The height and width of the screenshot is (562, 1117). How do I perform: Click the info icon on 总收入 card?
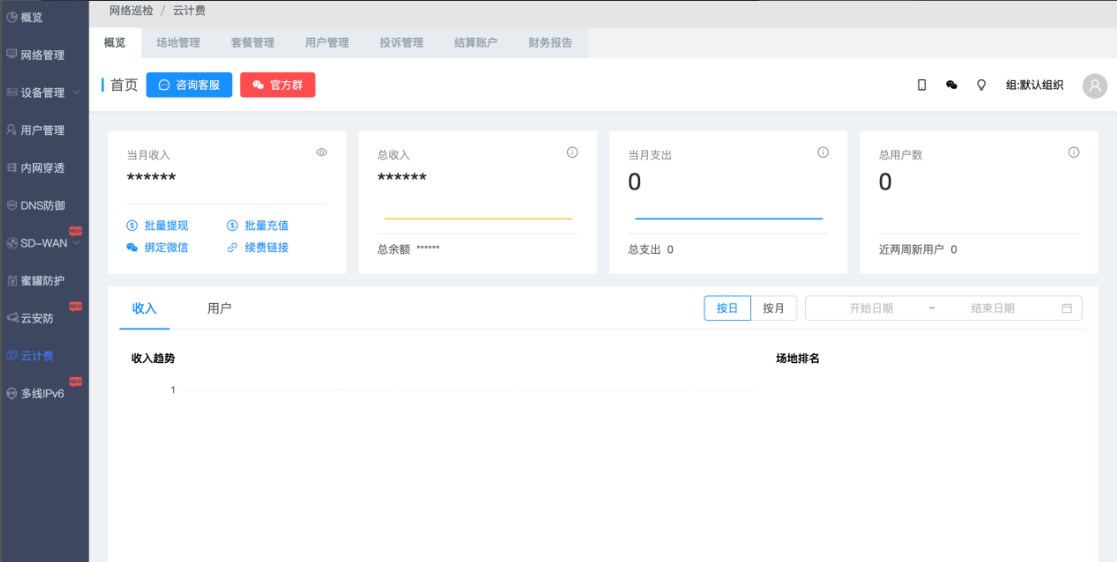tap(572, 152)
